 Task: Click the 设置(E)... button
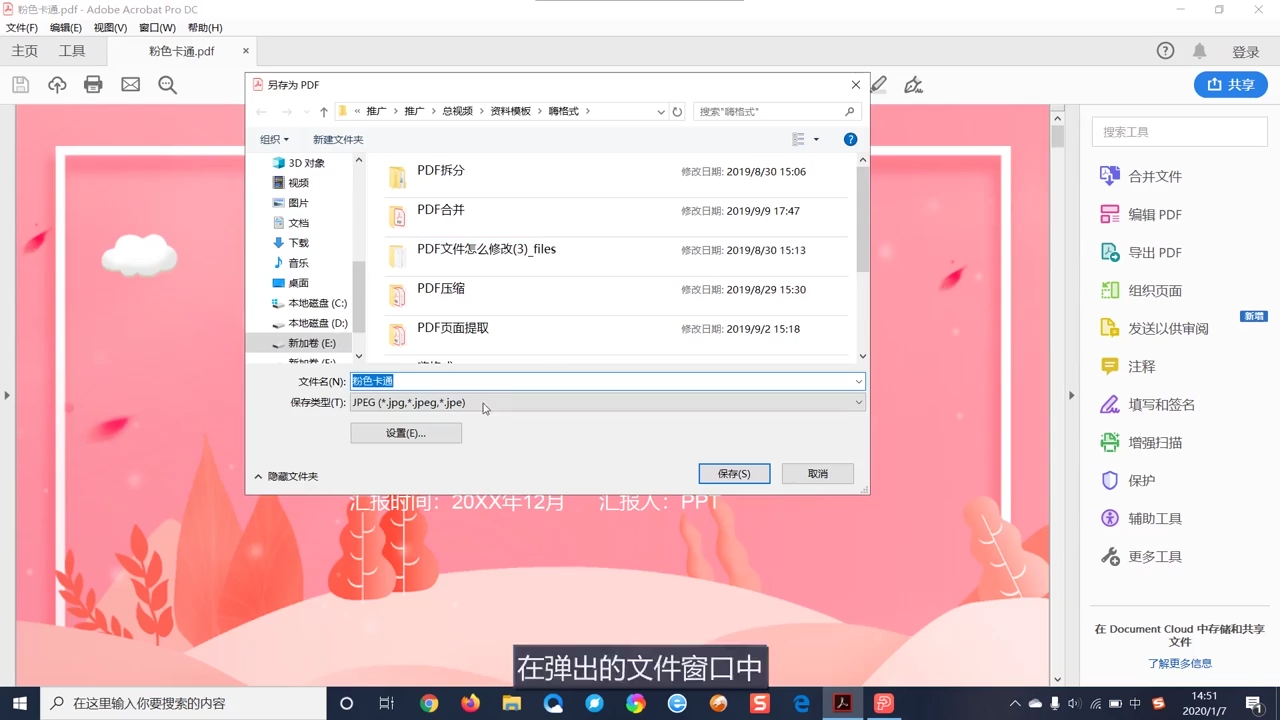click(x=406, y=432)
